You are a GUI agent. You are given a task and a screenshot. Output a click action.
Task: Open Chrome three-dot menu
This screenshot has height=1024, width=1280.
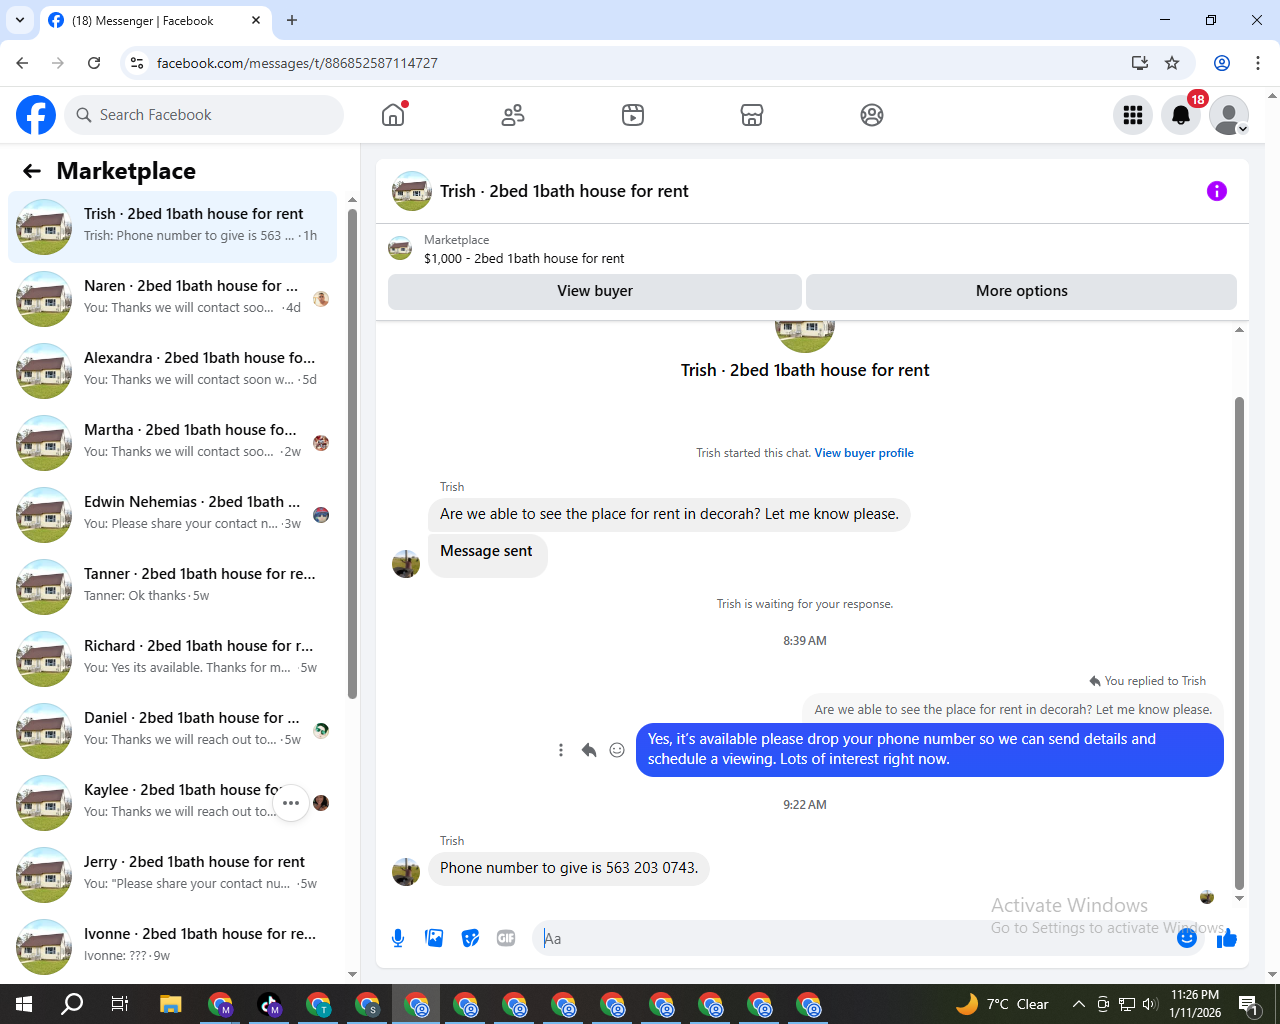[1258, 63]
